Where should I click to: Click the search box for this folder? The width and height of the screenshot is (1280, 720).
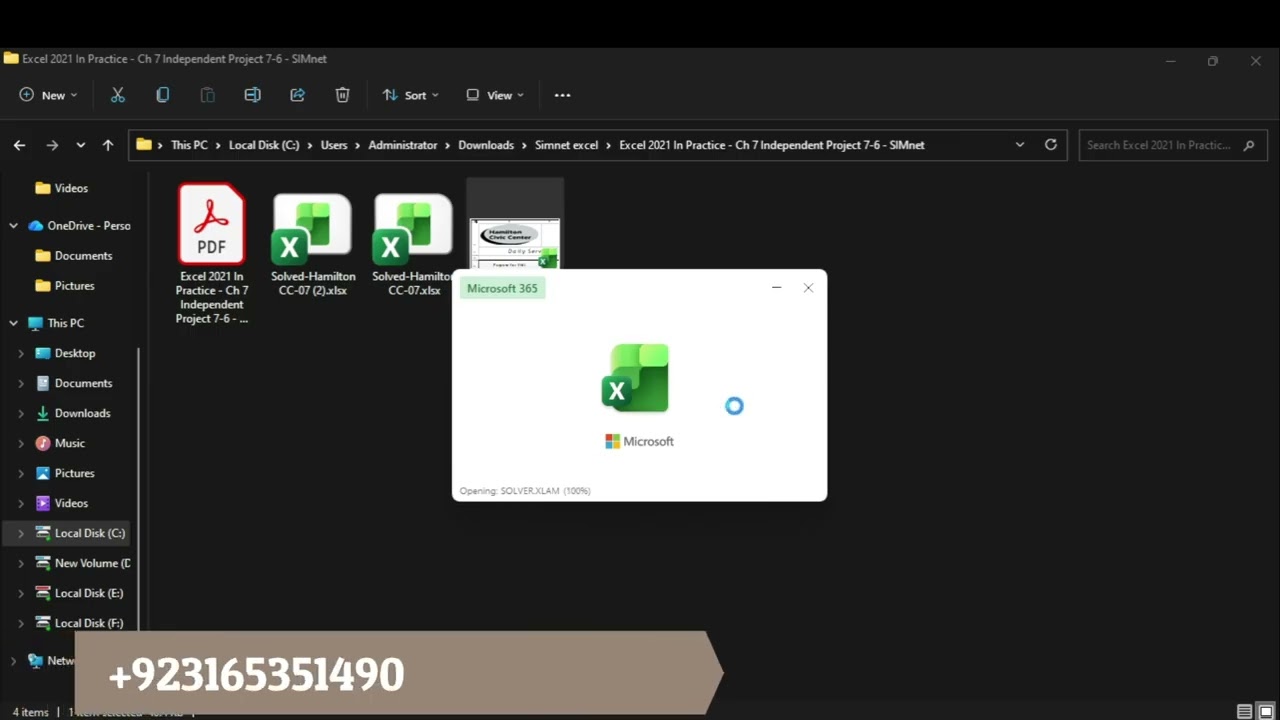pyautogui.click(x=1173, y=145)
